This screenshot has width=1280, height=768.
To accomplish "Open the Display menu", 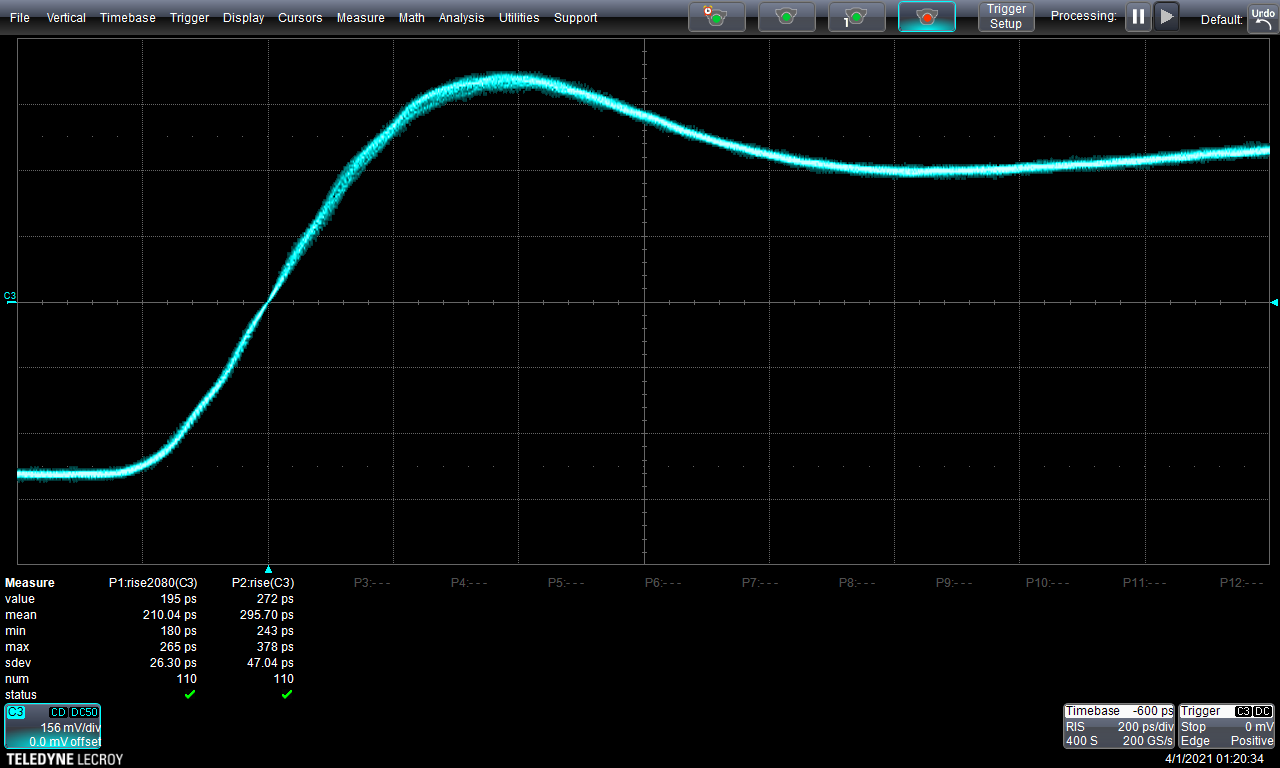I will click(244, 18).
